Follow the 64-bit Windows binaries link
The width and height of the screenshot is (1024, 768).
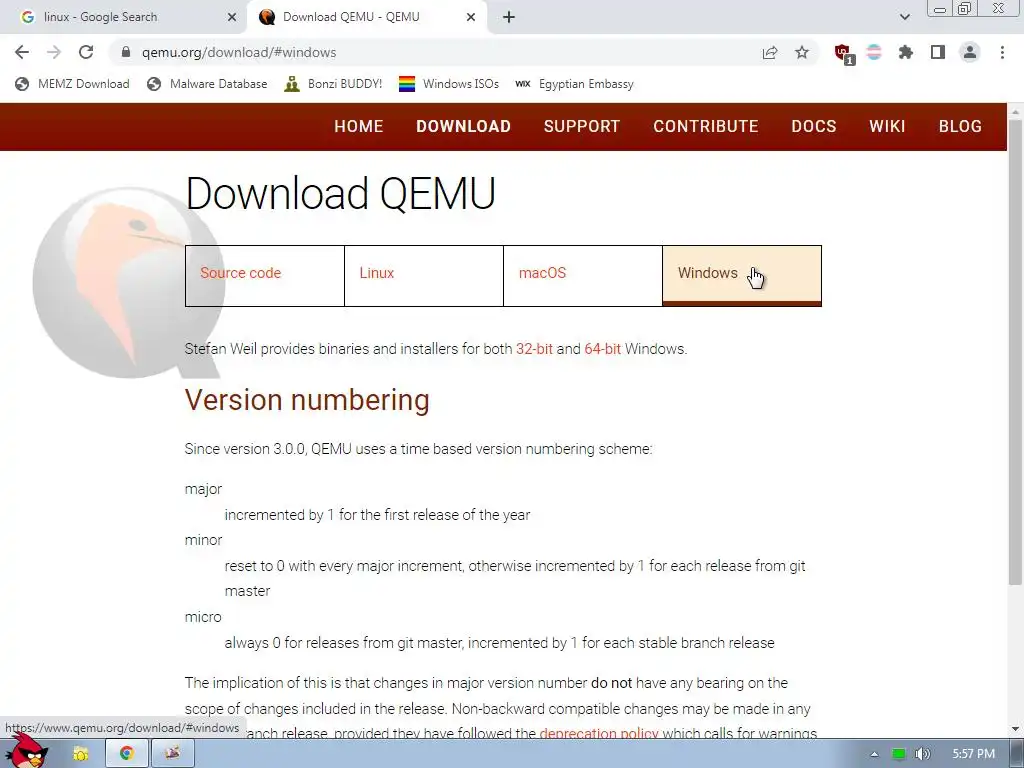point(602,349)
